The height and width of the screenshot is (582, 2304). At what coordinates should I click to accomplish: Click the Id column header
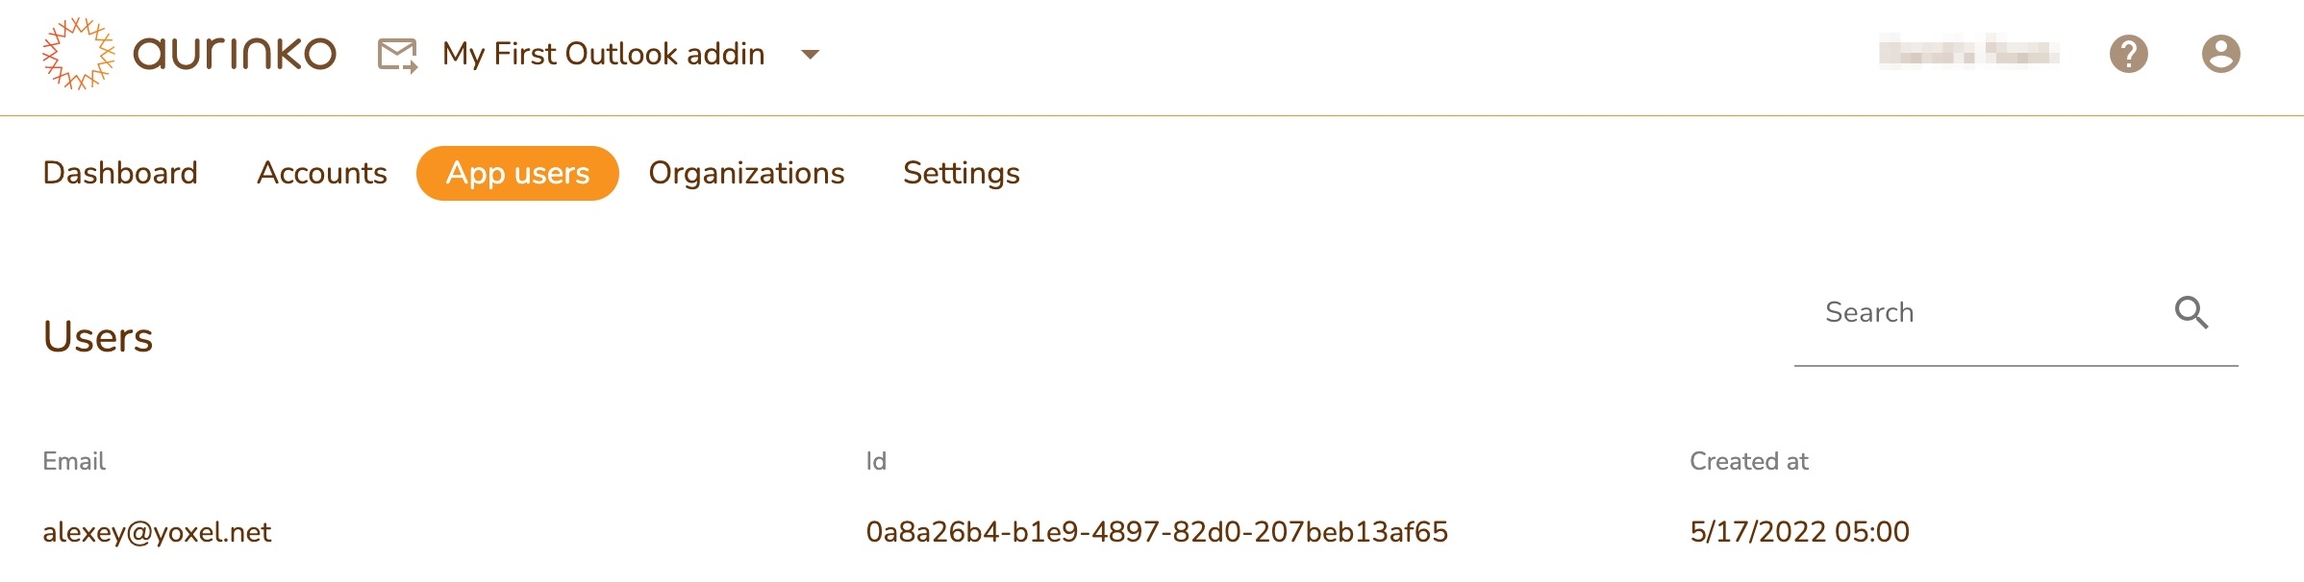tap(876, 461)
